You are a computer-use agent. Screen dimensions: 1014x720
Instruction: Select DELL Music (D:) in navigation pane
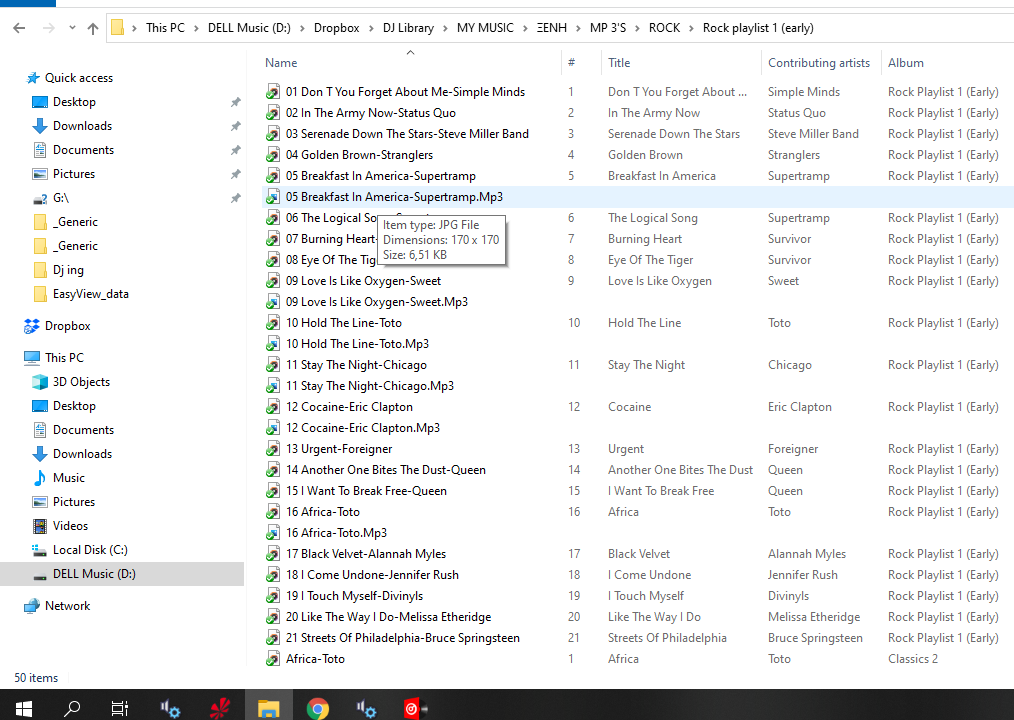(x=94, y=574)
